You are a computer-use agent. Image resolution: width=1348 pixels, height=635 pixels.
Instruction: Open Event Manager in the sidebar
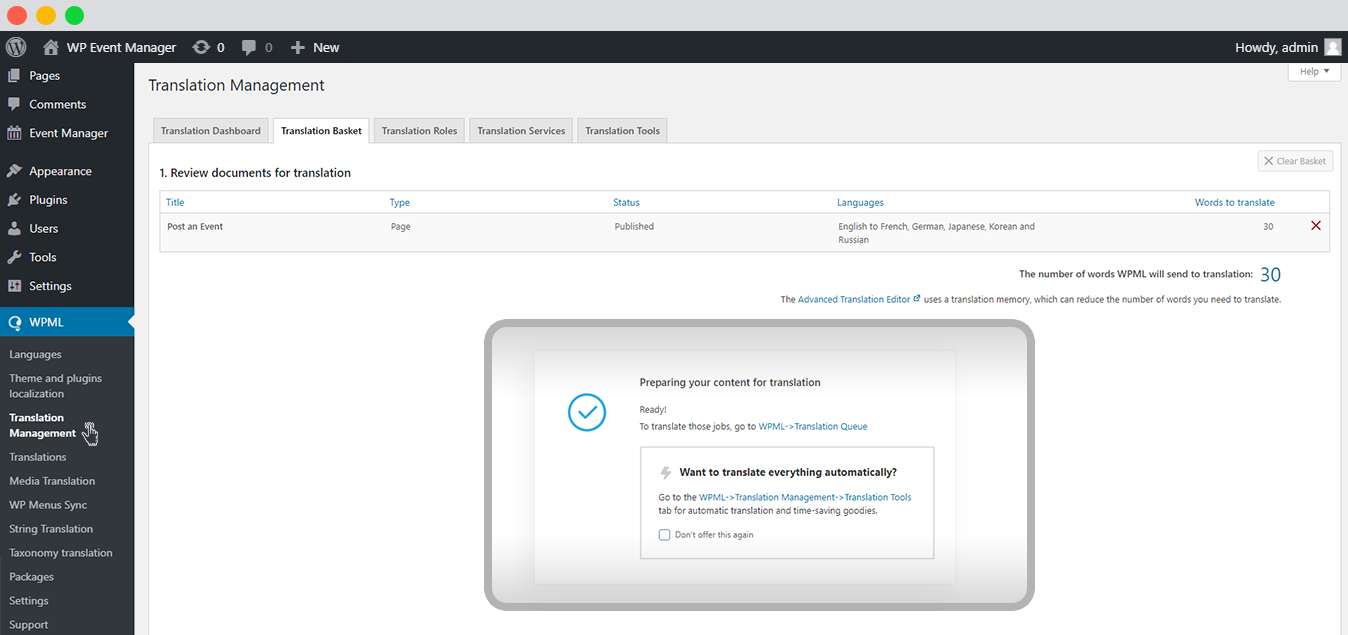pyautogui.click(x=67, y=133)
